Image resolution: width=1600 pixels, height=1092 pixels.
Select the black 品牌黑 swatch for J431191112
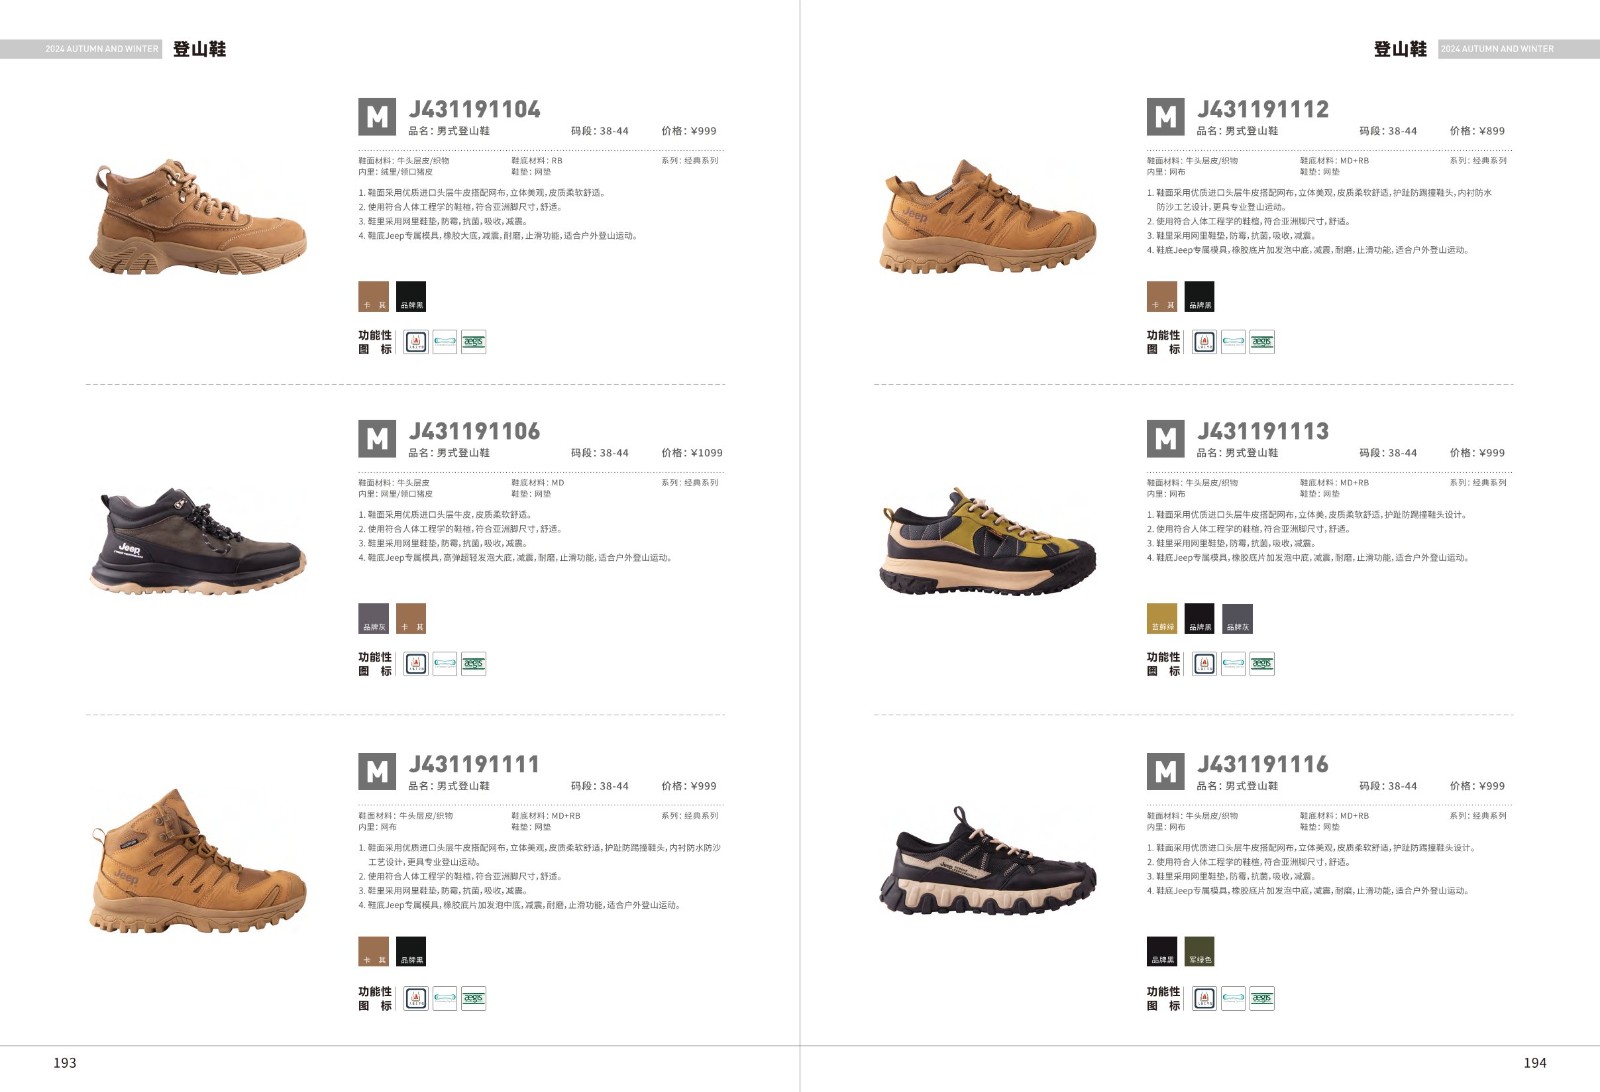[1199, 297]
